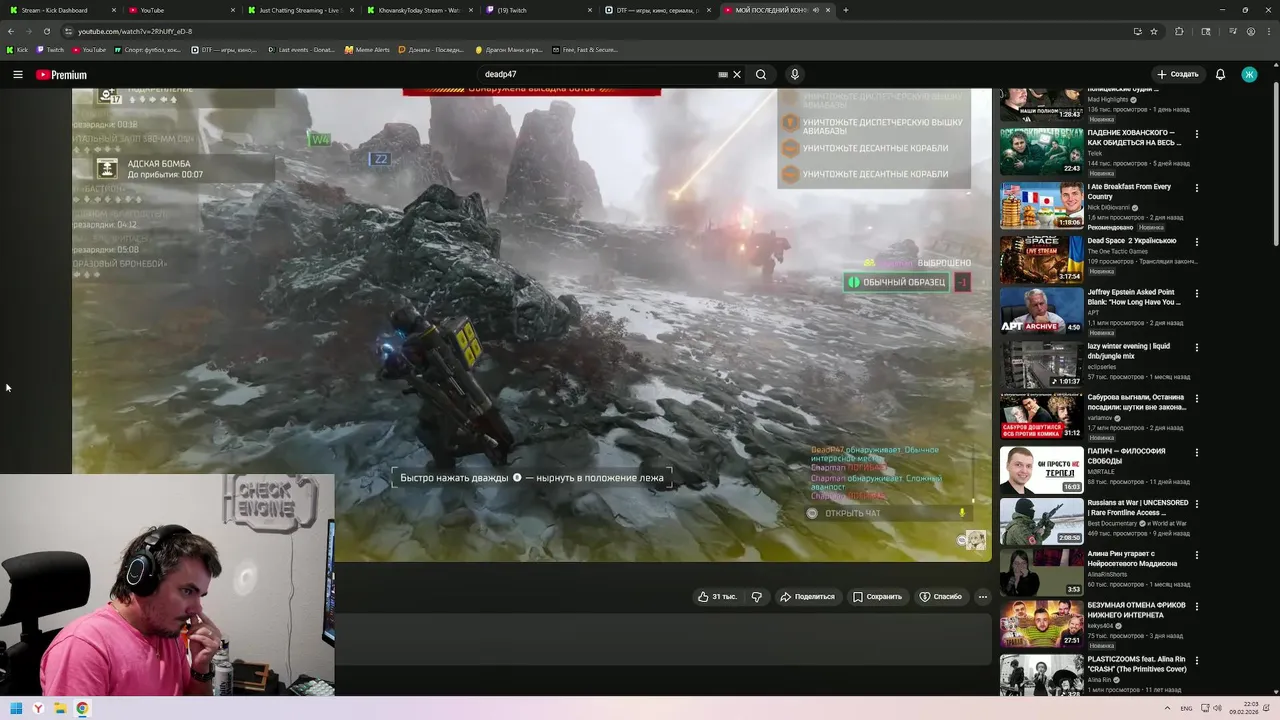The height and width of the screenshot is (720, 1280).
Task: Open the account avatar menu
Action: (x=1249, y=75)
